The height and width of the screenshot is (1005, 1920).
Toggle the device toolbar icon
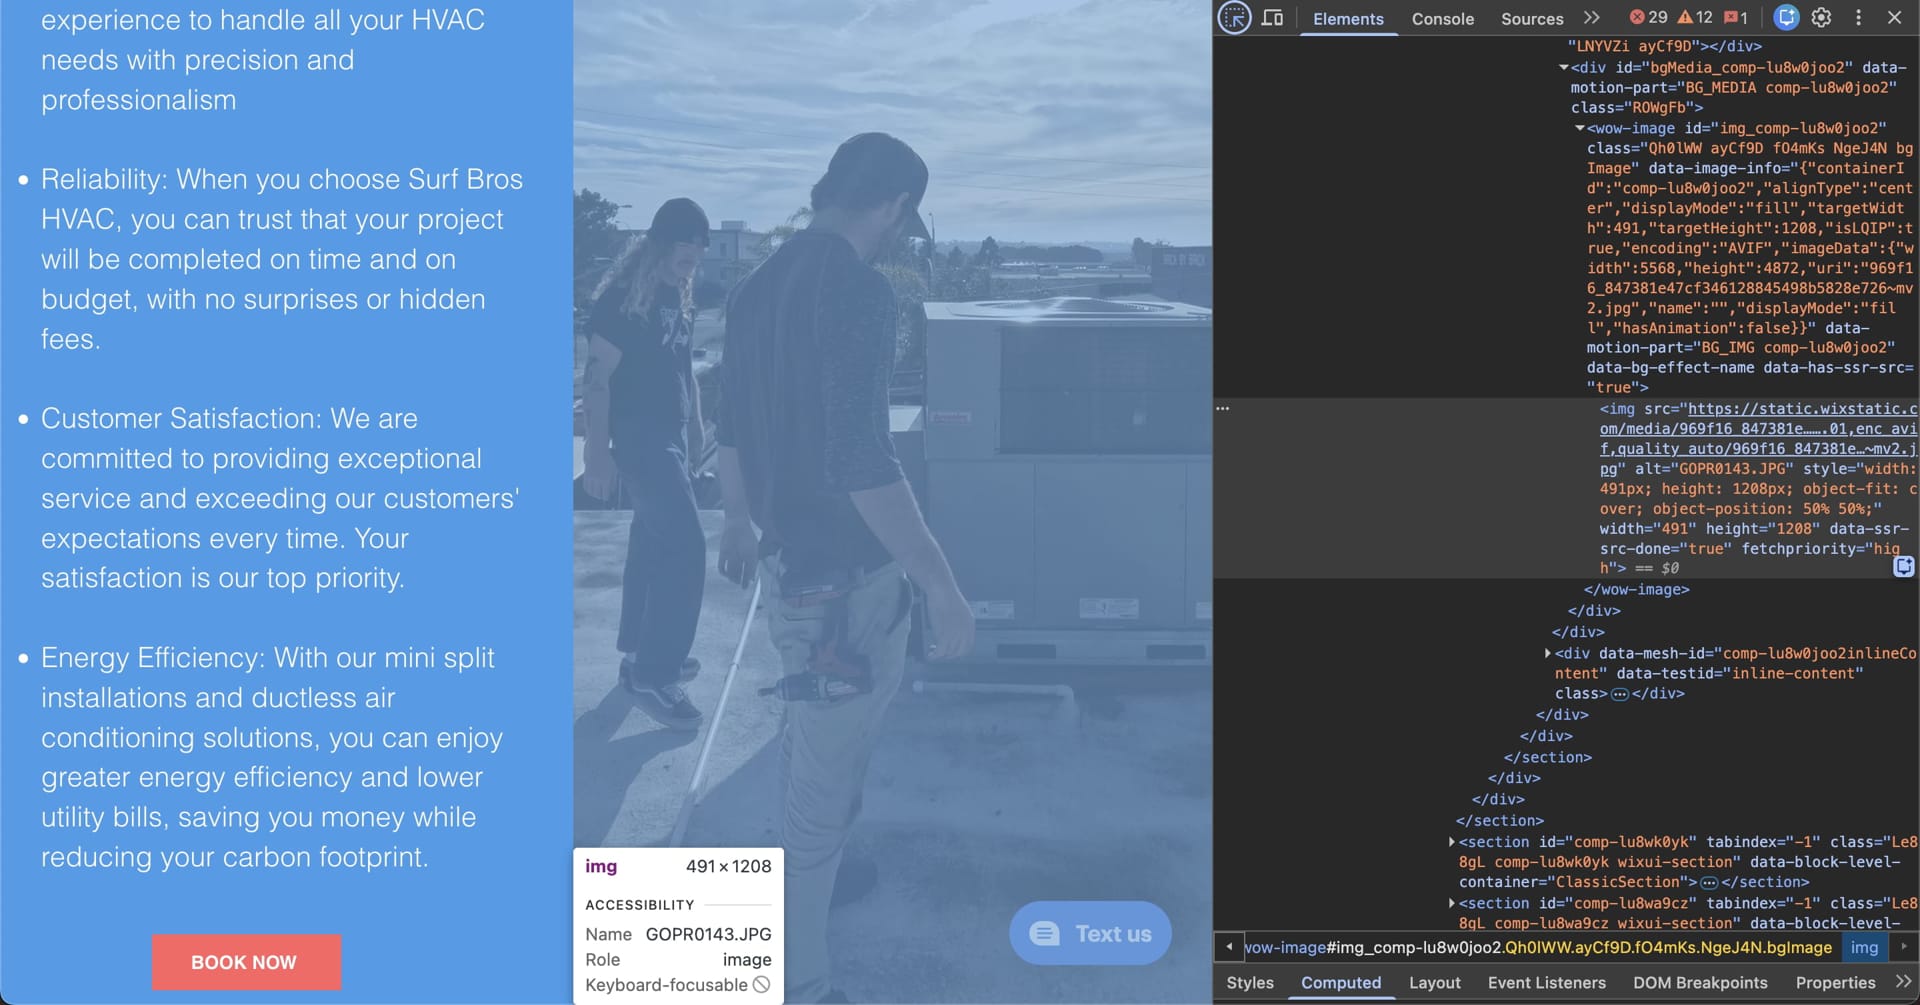pos(1272,18)
